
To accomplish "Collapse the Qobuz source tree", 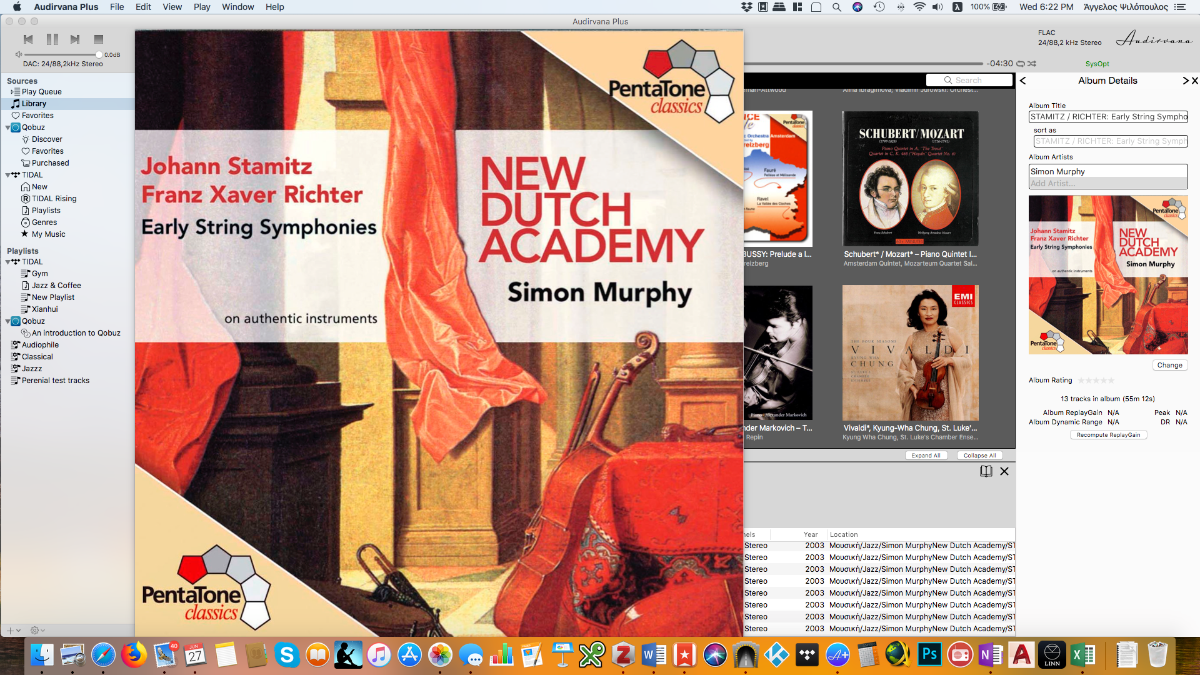I will [7, 128].
